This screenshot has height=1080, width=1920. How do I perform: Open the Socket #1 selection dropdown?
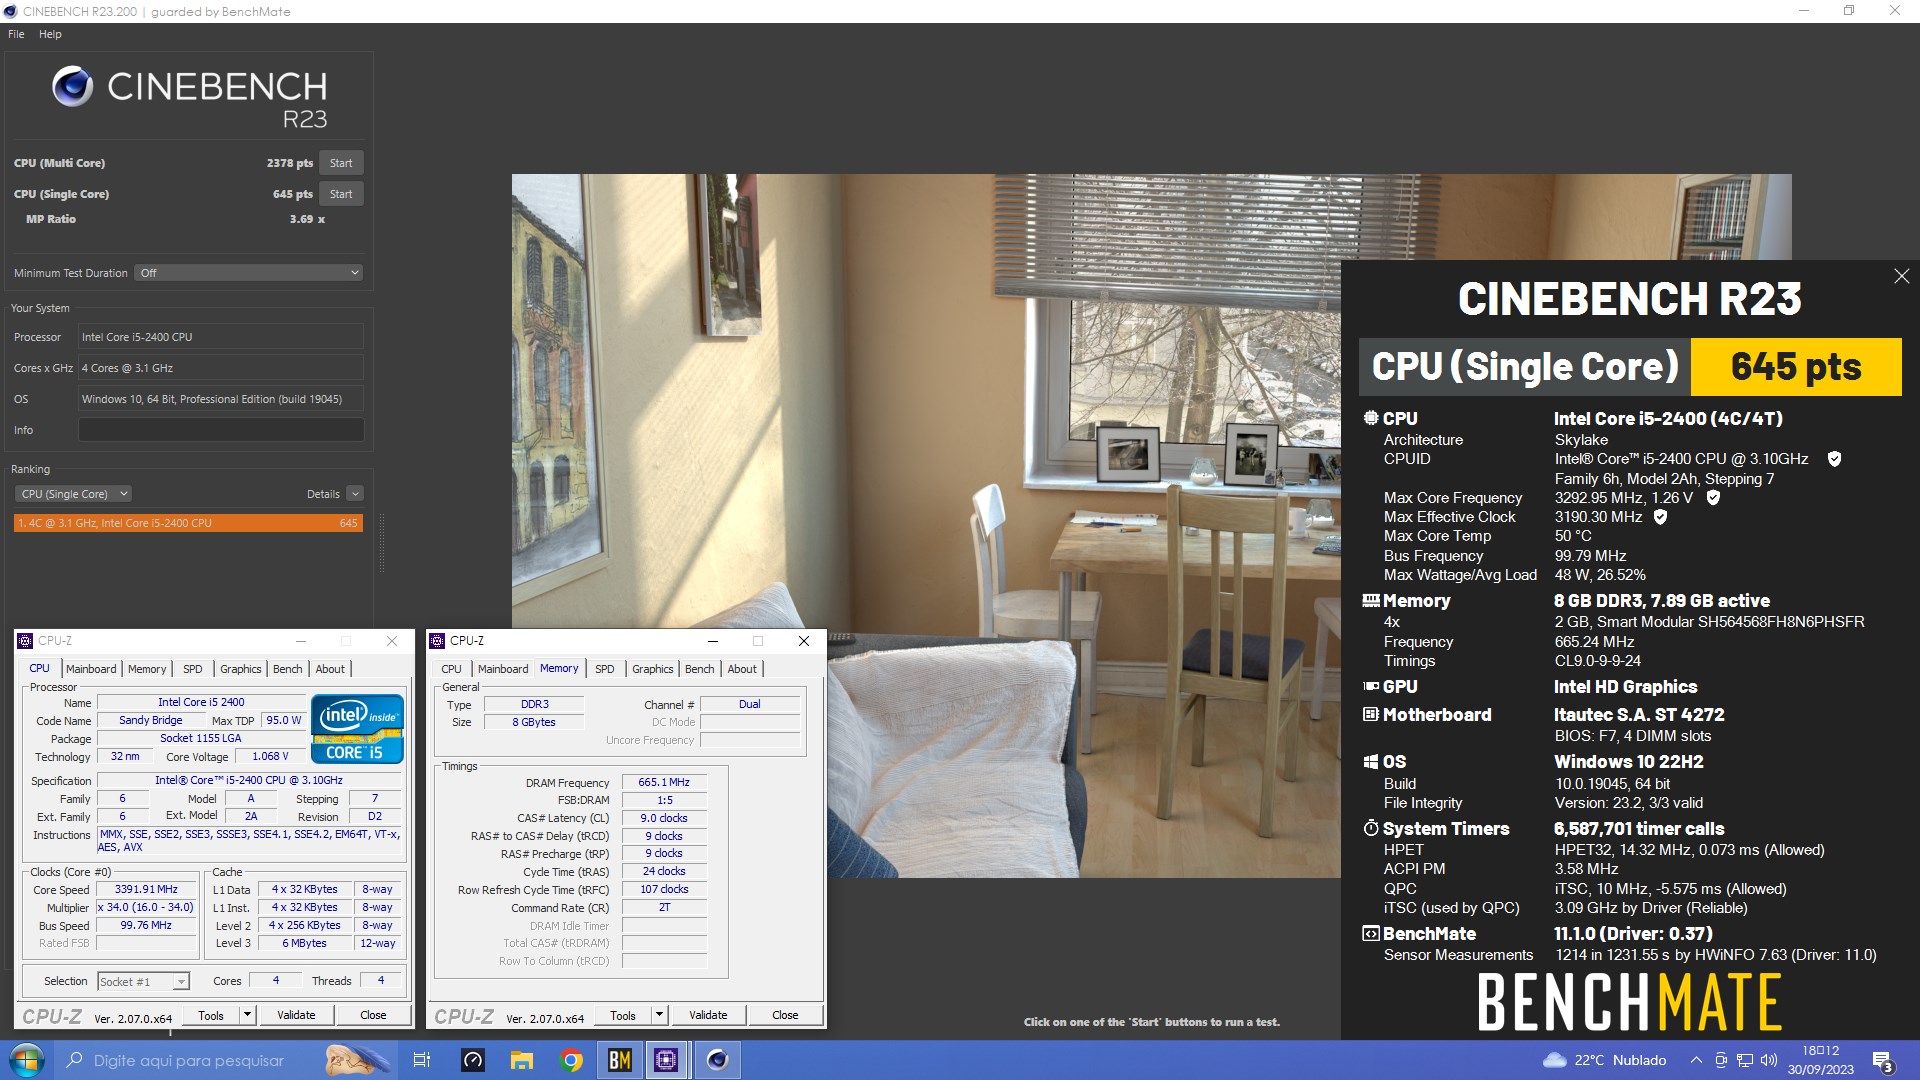(x=143, y=982)
